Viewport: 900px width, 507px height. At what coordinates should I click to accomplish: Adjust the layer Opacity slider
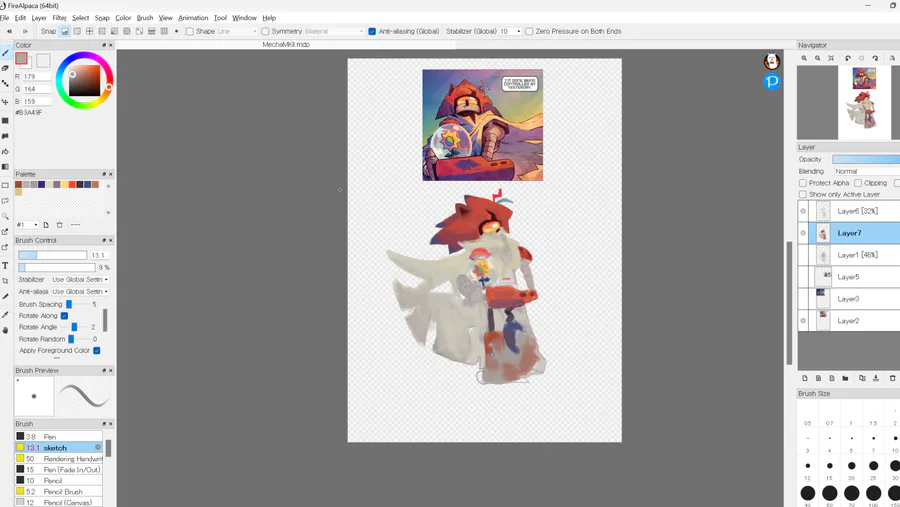coord(866,159)
